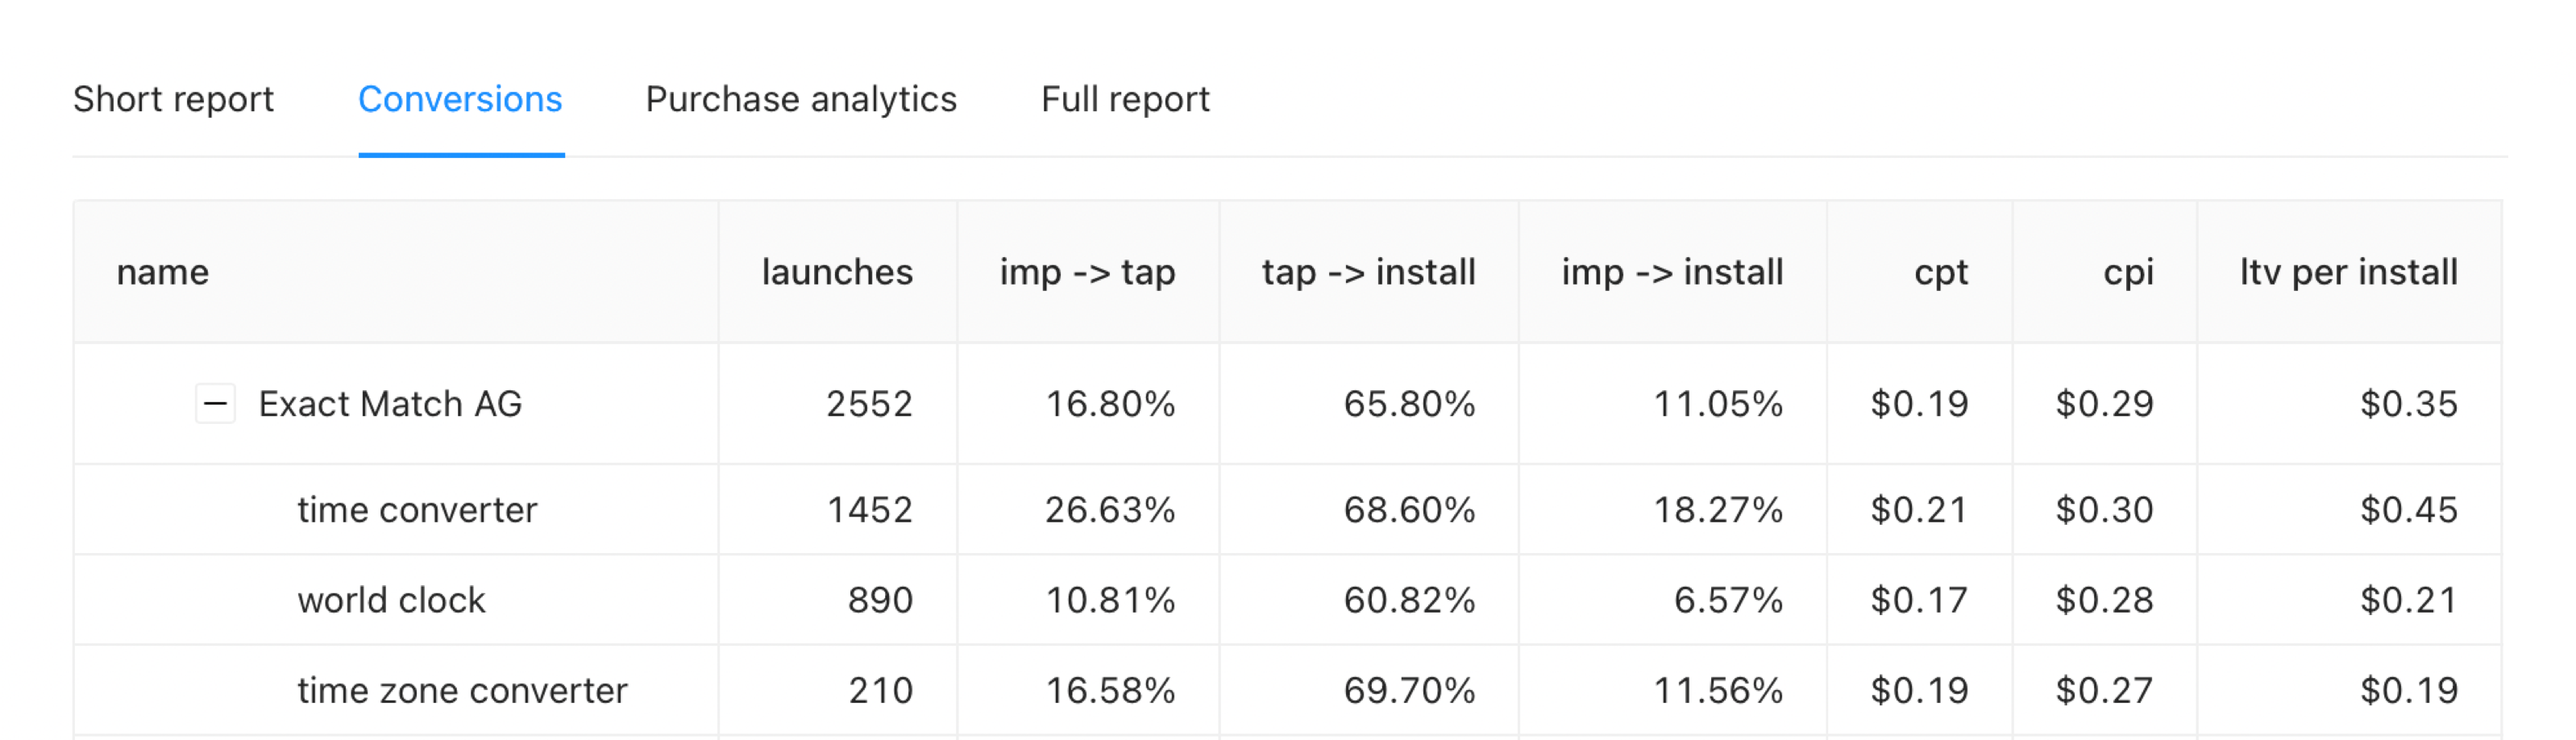Click the tap -> install column header
Image resolution: width=2576 pixels, height=740 pixels.
click(x=1368, y=272)
